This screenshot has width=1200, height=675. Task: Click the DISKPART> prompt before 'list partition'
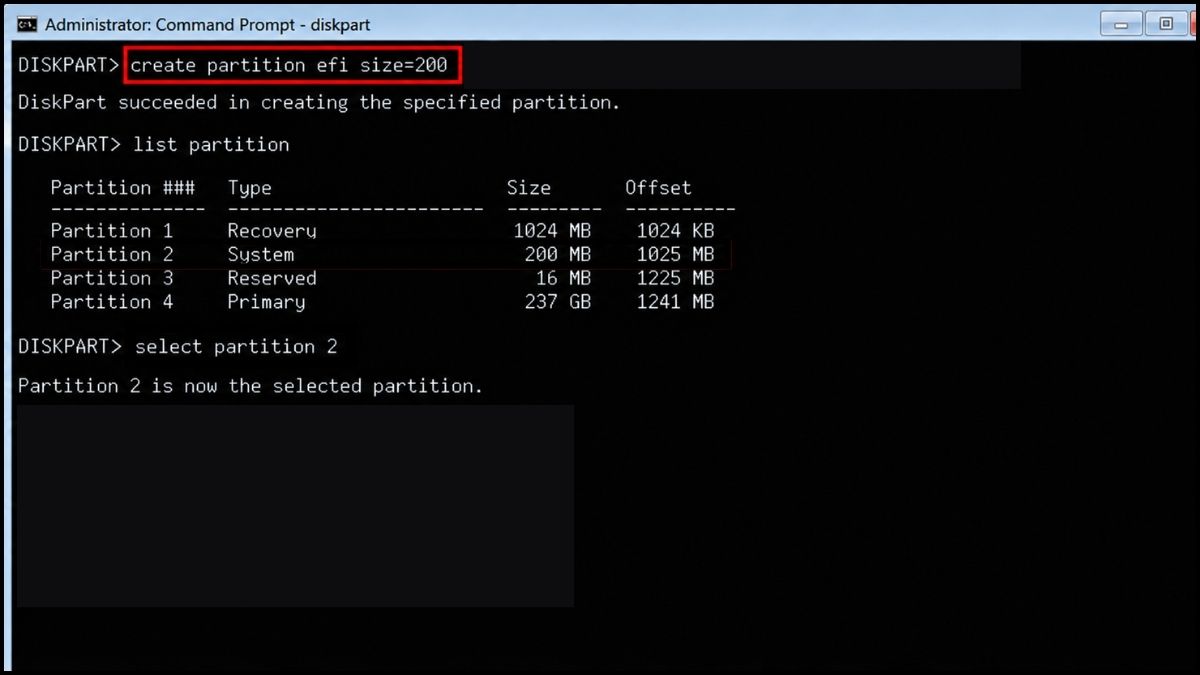point(69,145)
